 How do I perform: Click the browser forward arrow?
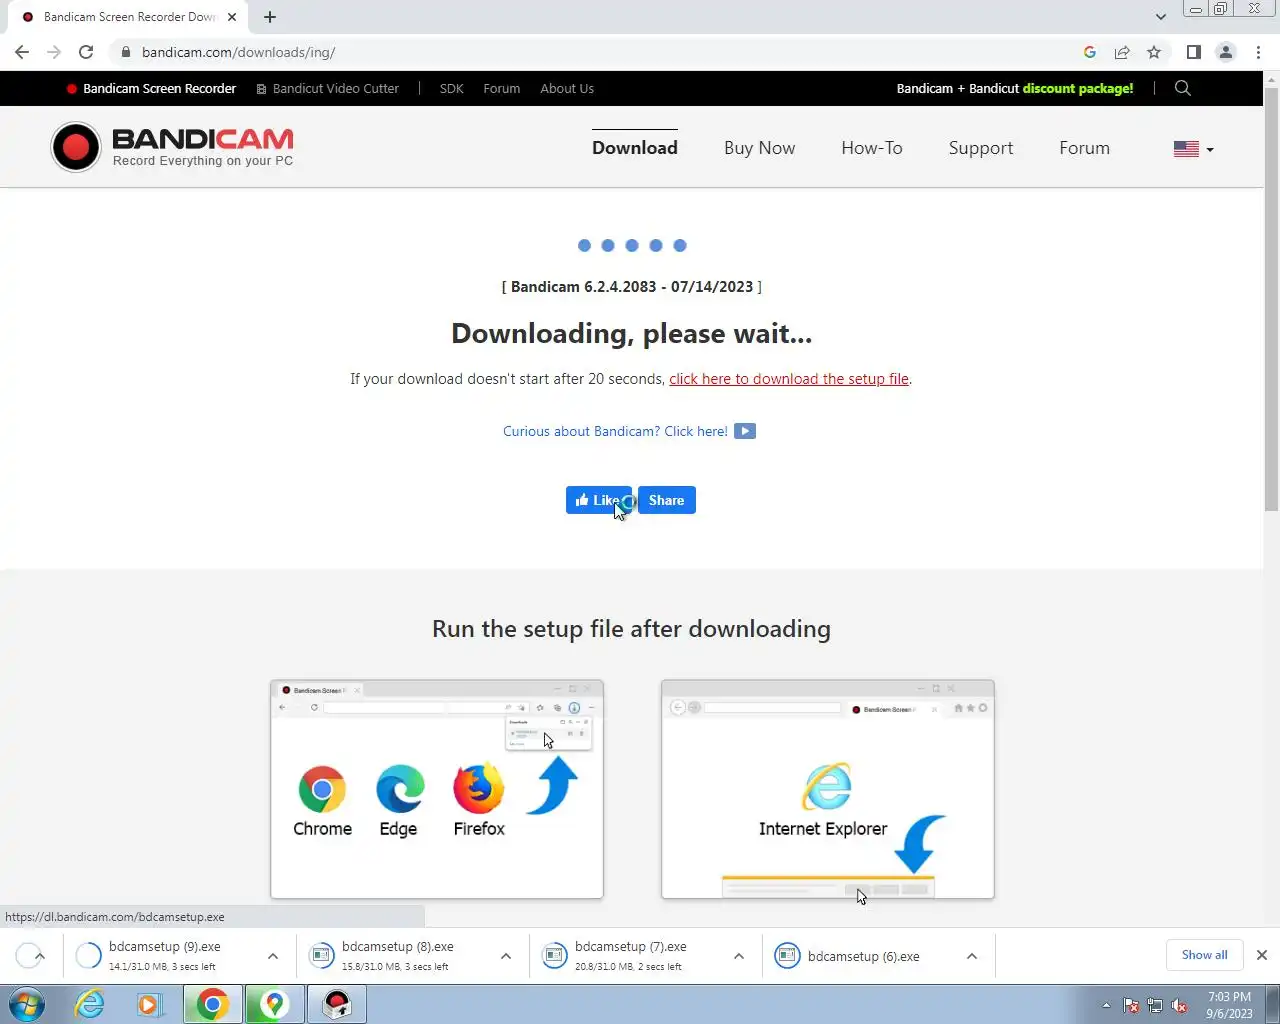(54, 52)
